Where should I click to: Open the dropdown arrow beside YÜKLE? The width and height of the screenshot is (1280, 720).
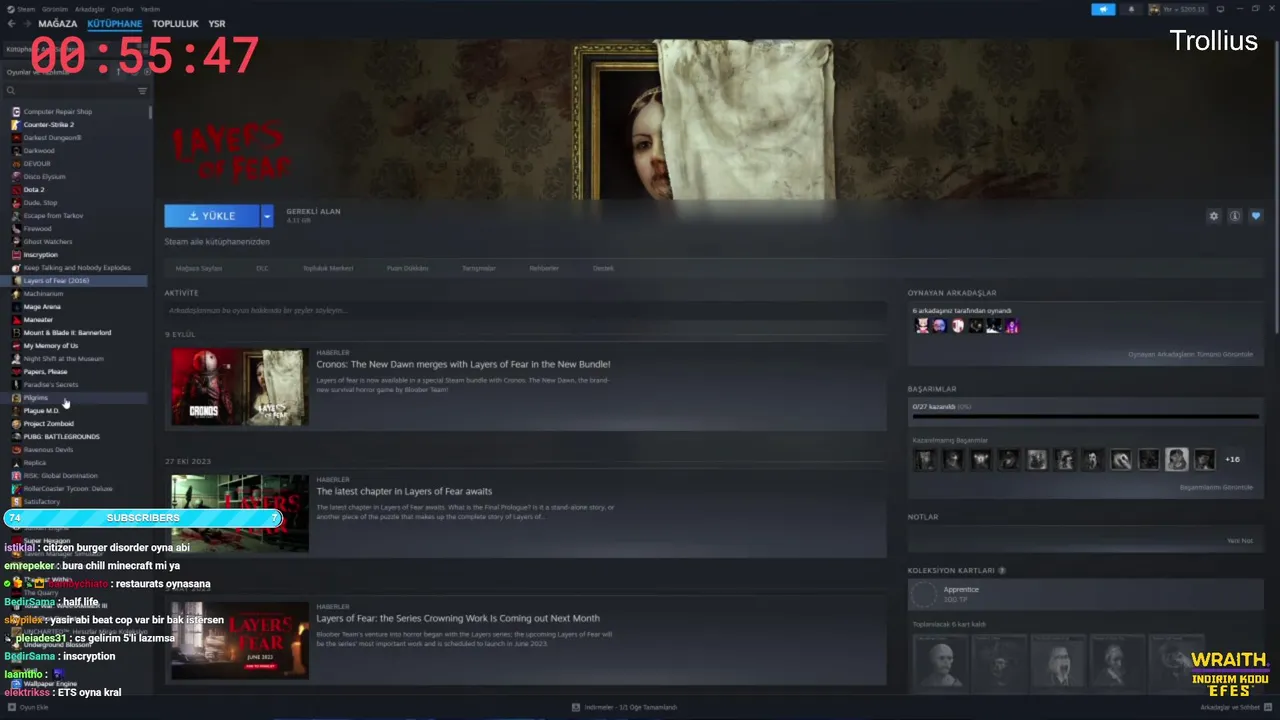click(x=267, y=216)
